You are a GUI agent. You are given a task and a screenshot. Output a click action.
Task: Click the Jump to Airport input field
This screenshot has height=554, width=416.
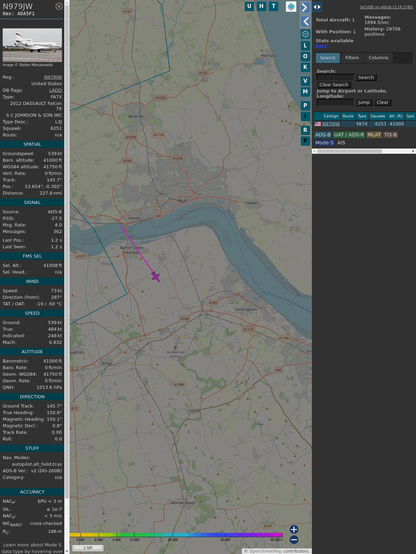[x=335, y=102]
